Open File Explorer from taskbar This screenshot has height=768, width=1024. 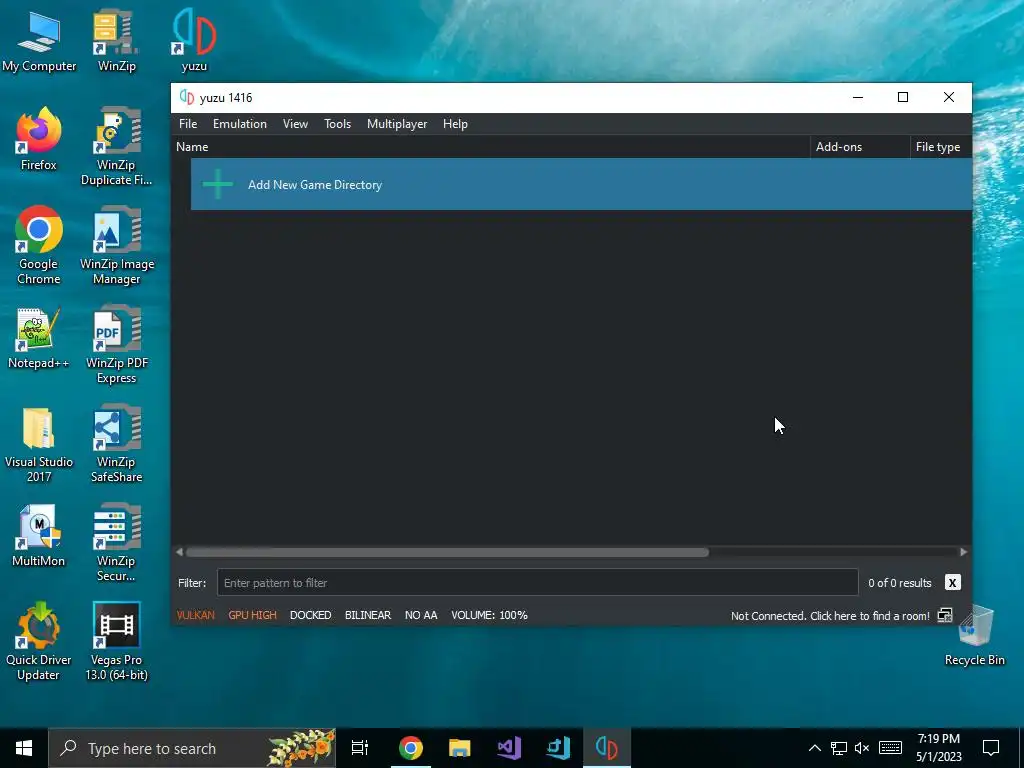tap(460, 748)
